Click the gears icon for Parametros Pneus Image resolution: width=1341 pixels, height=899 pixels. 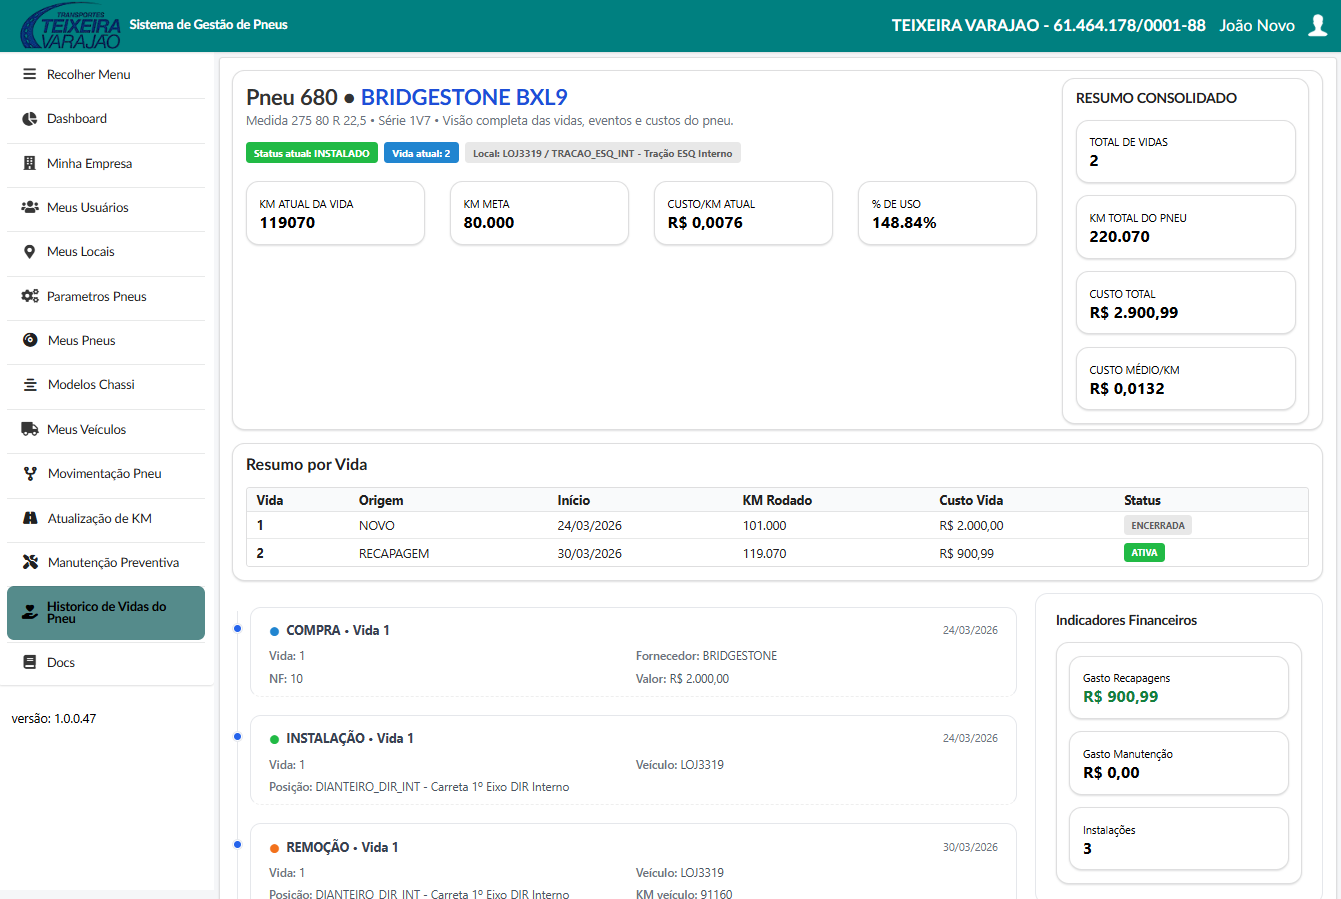click(30, 296)
